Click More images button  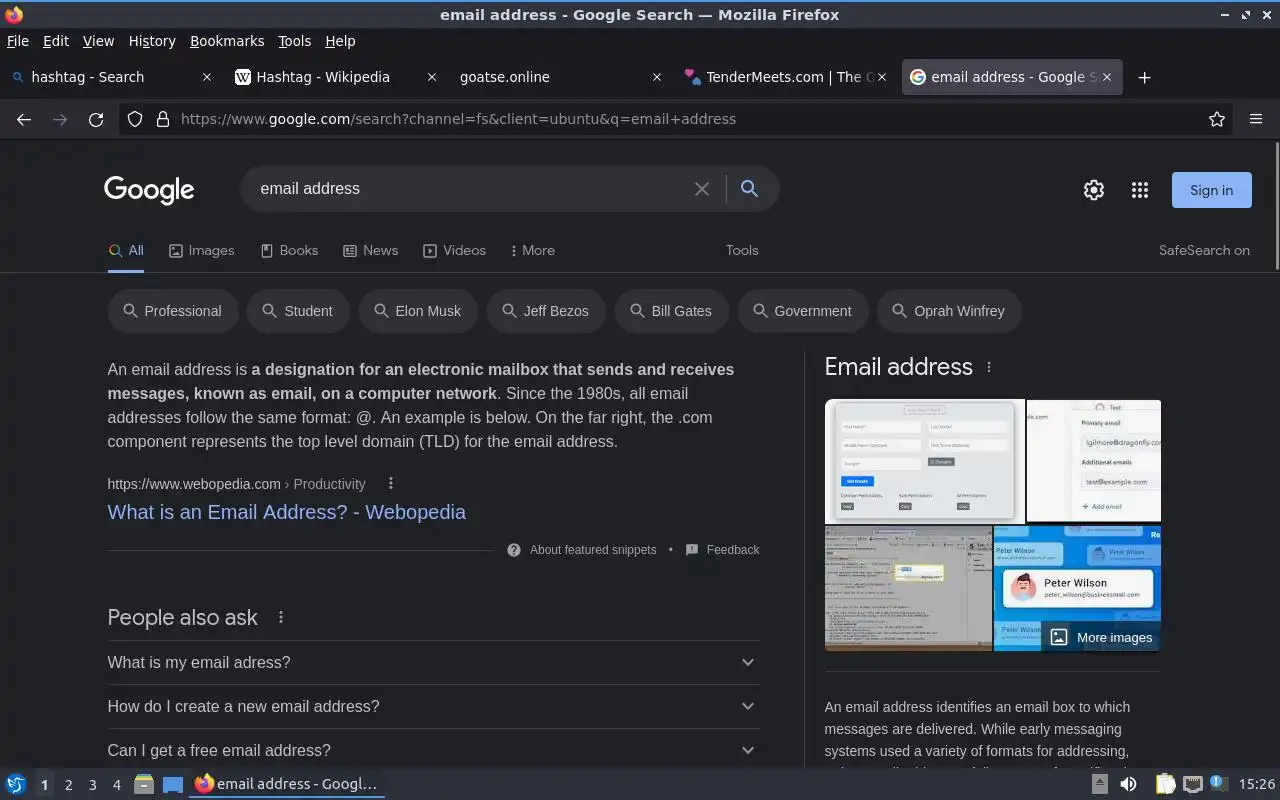[1101, 638]
